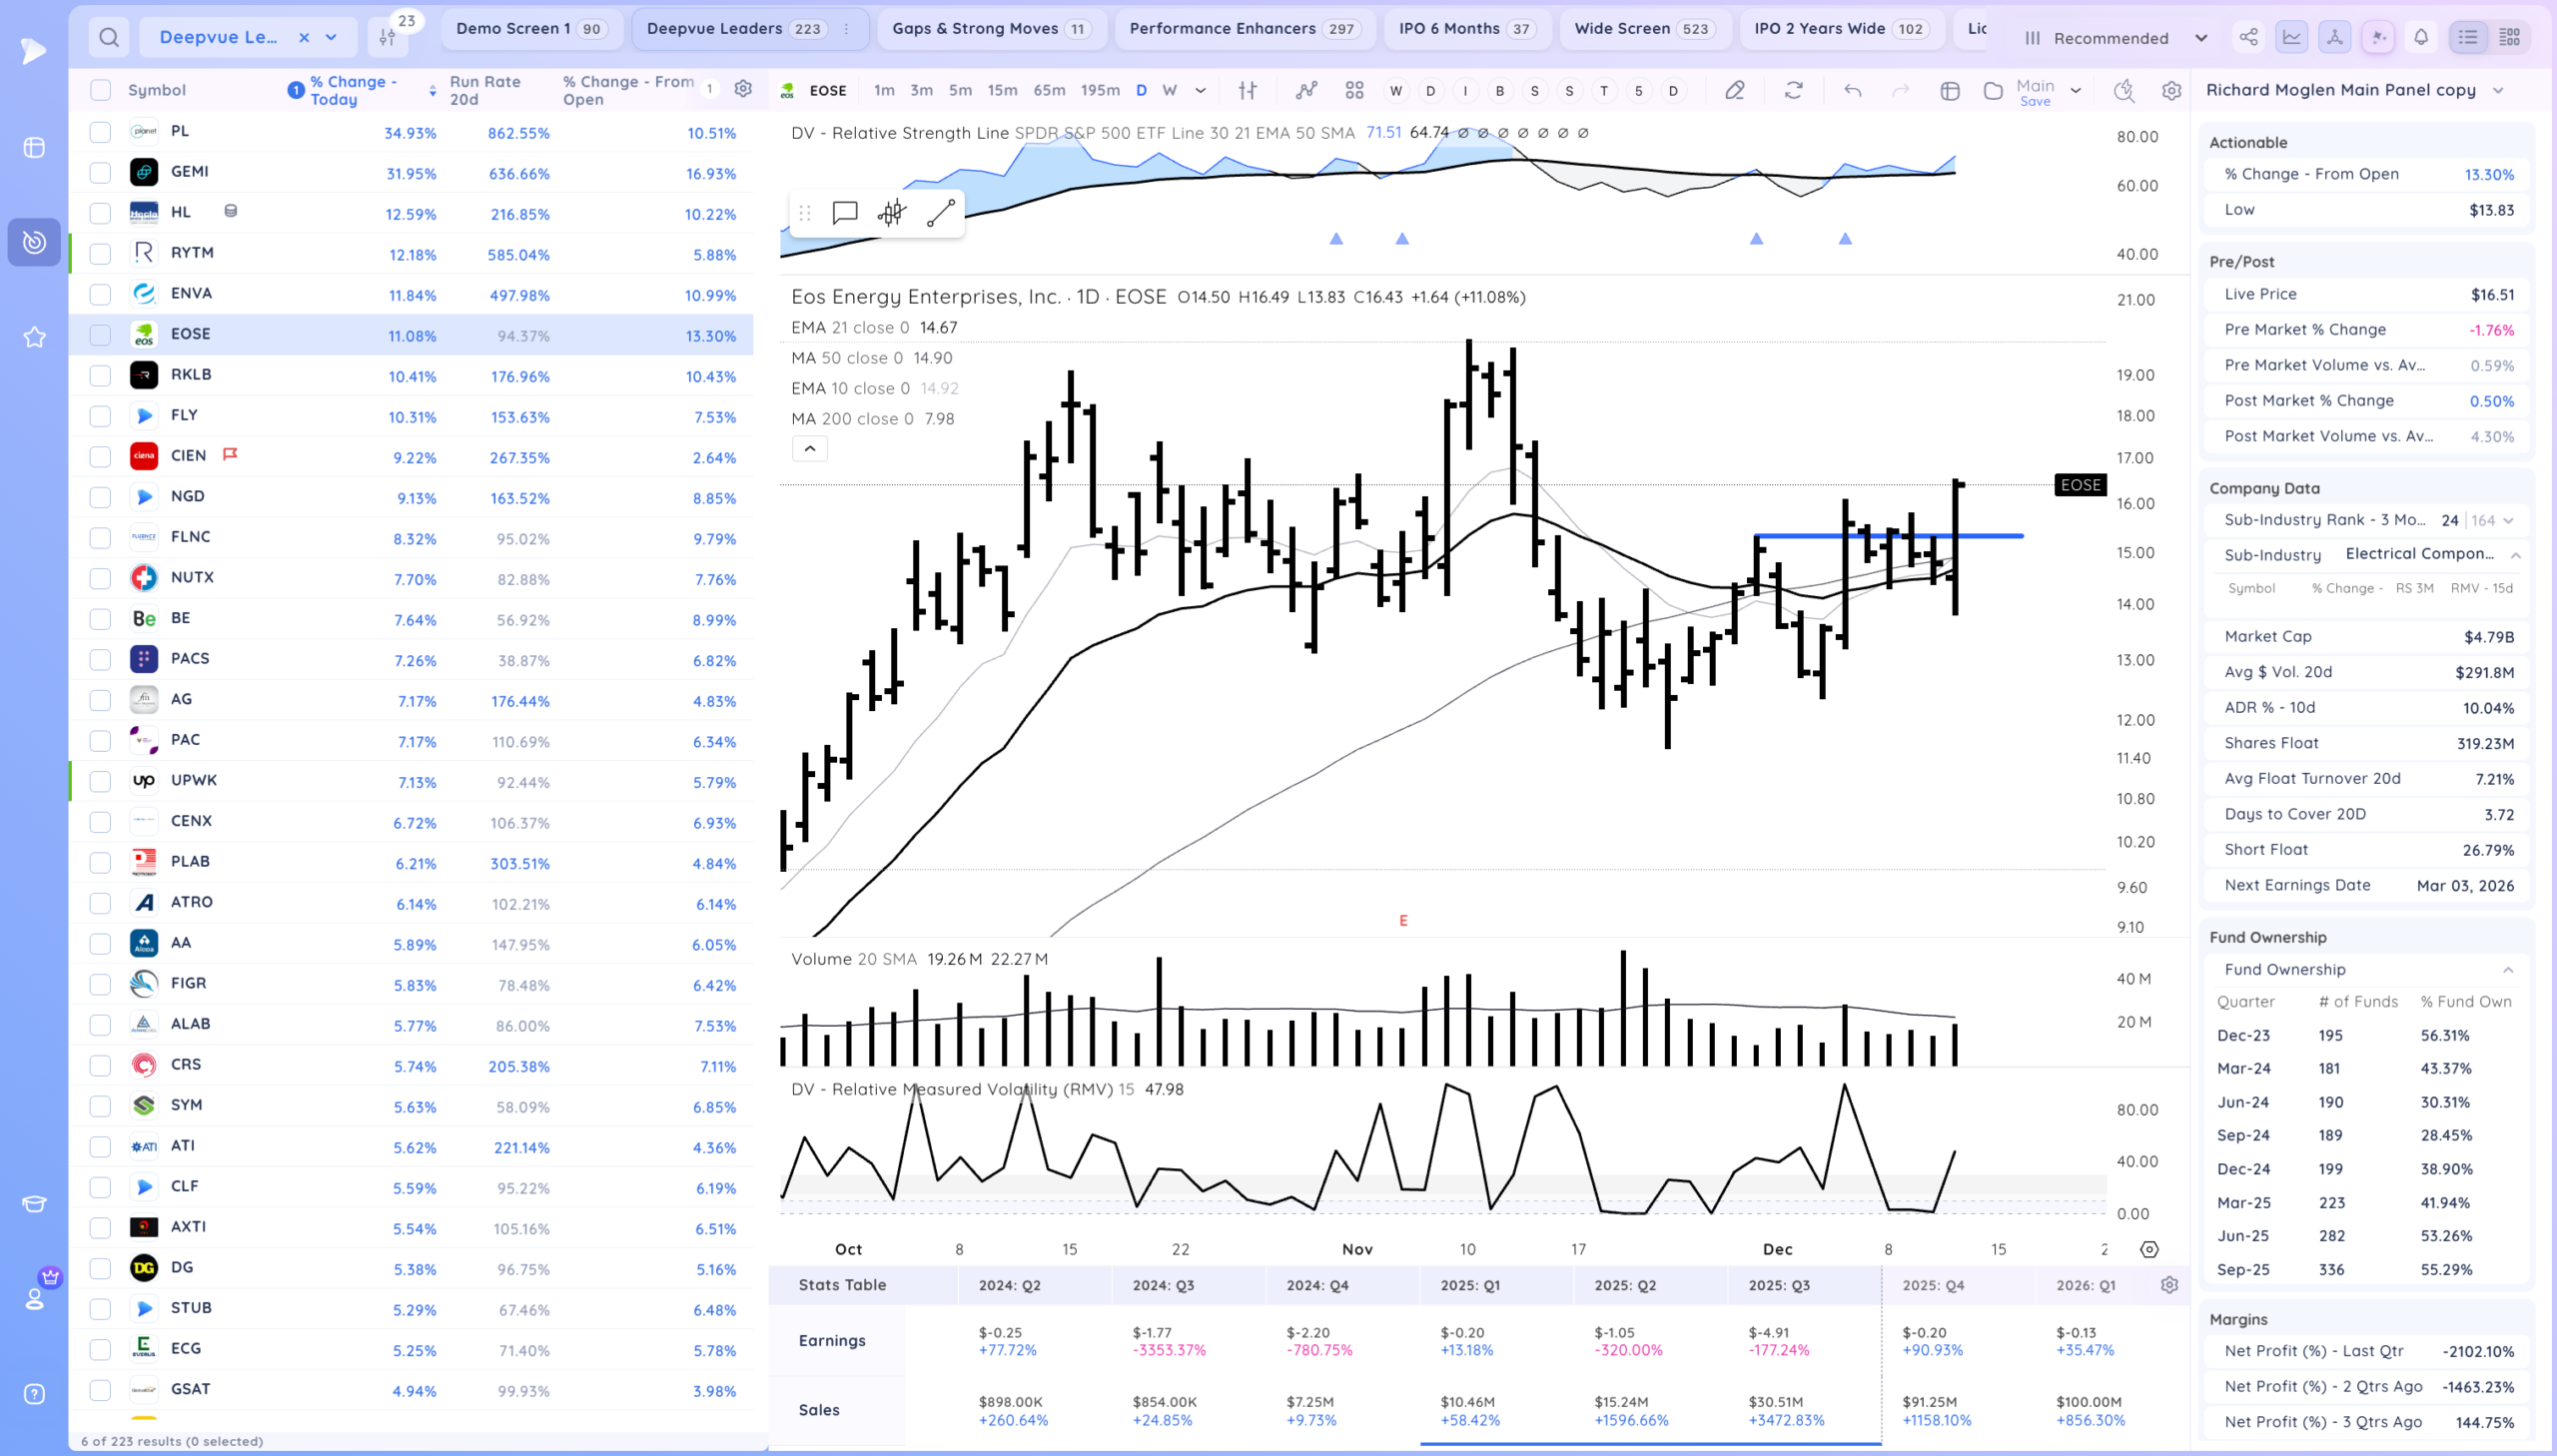The height and width of the screenshot is (1456, 2557).
Task: Open the indicators icon in chart toolbar
Action: 1306,90
